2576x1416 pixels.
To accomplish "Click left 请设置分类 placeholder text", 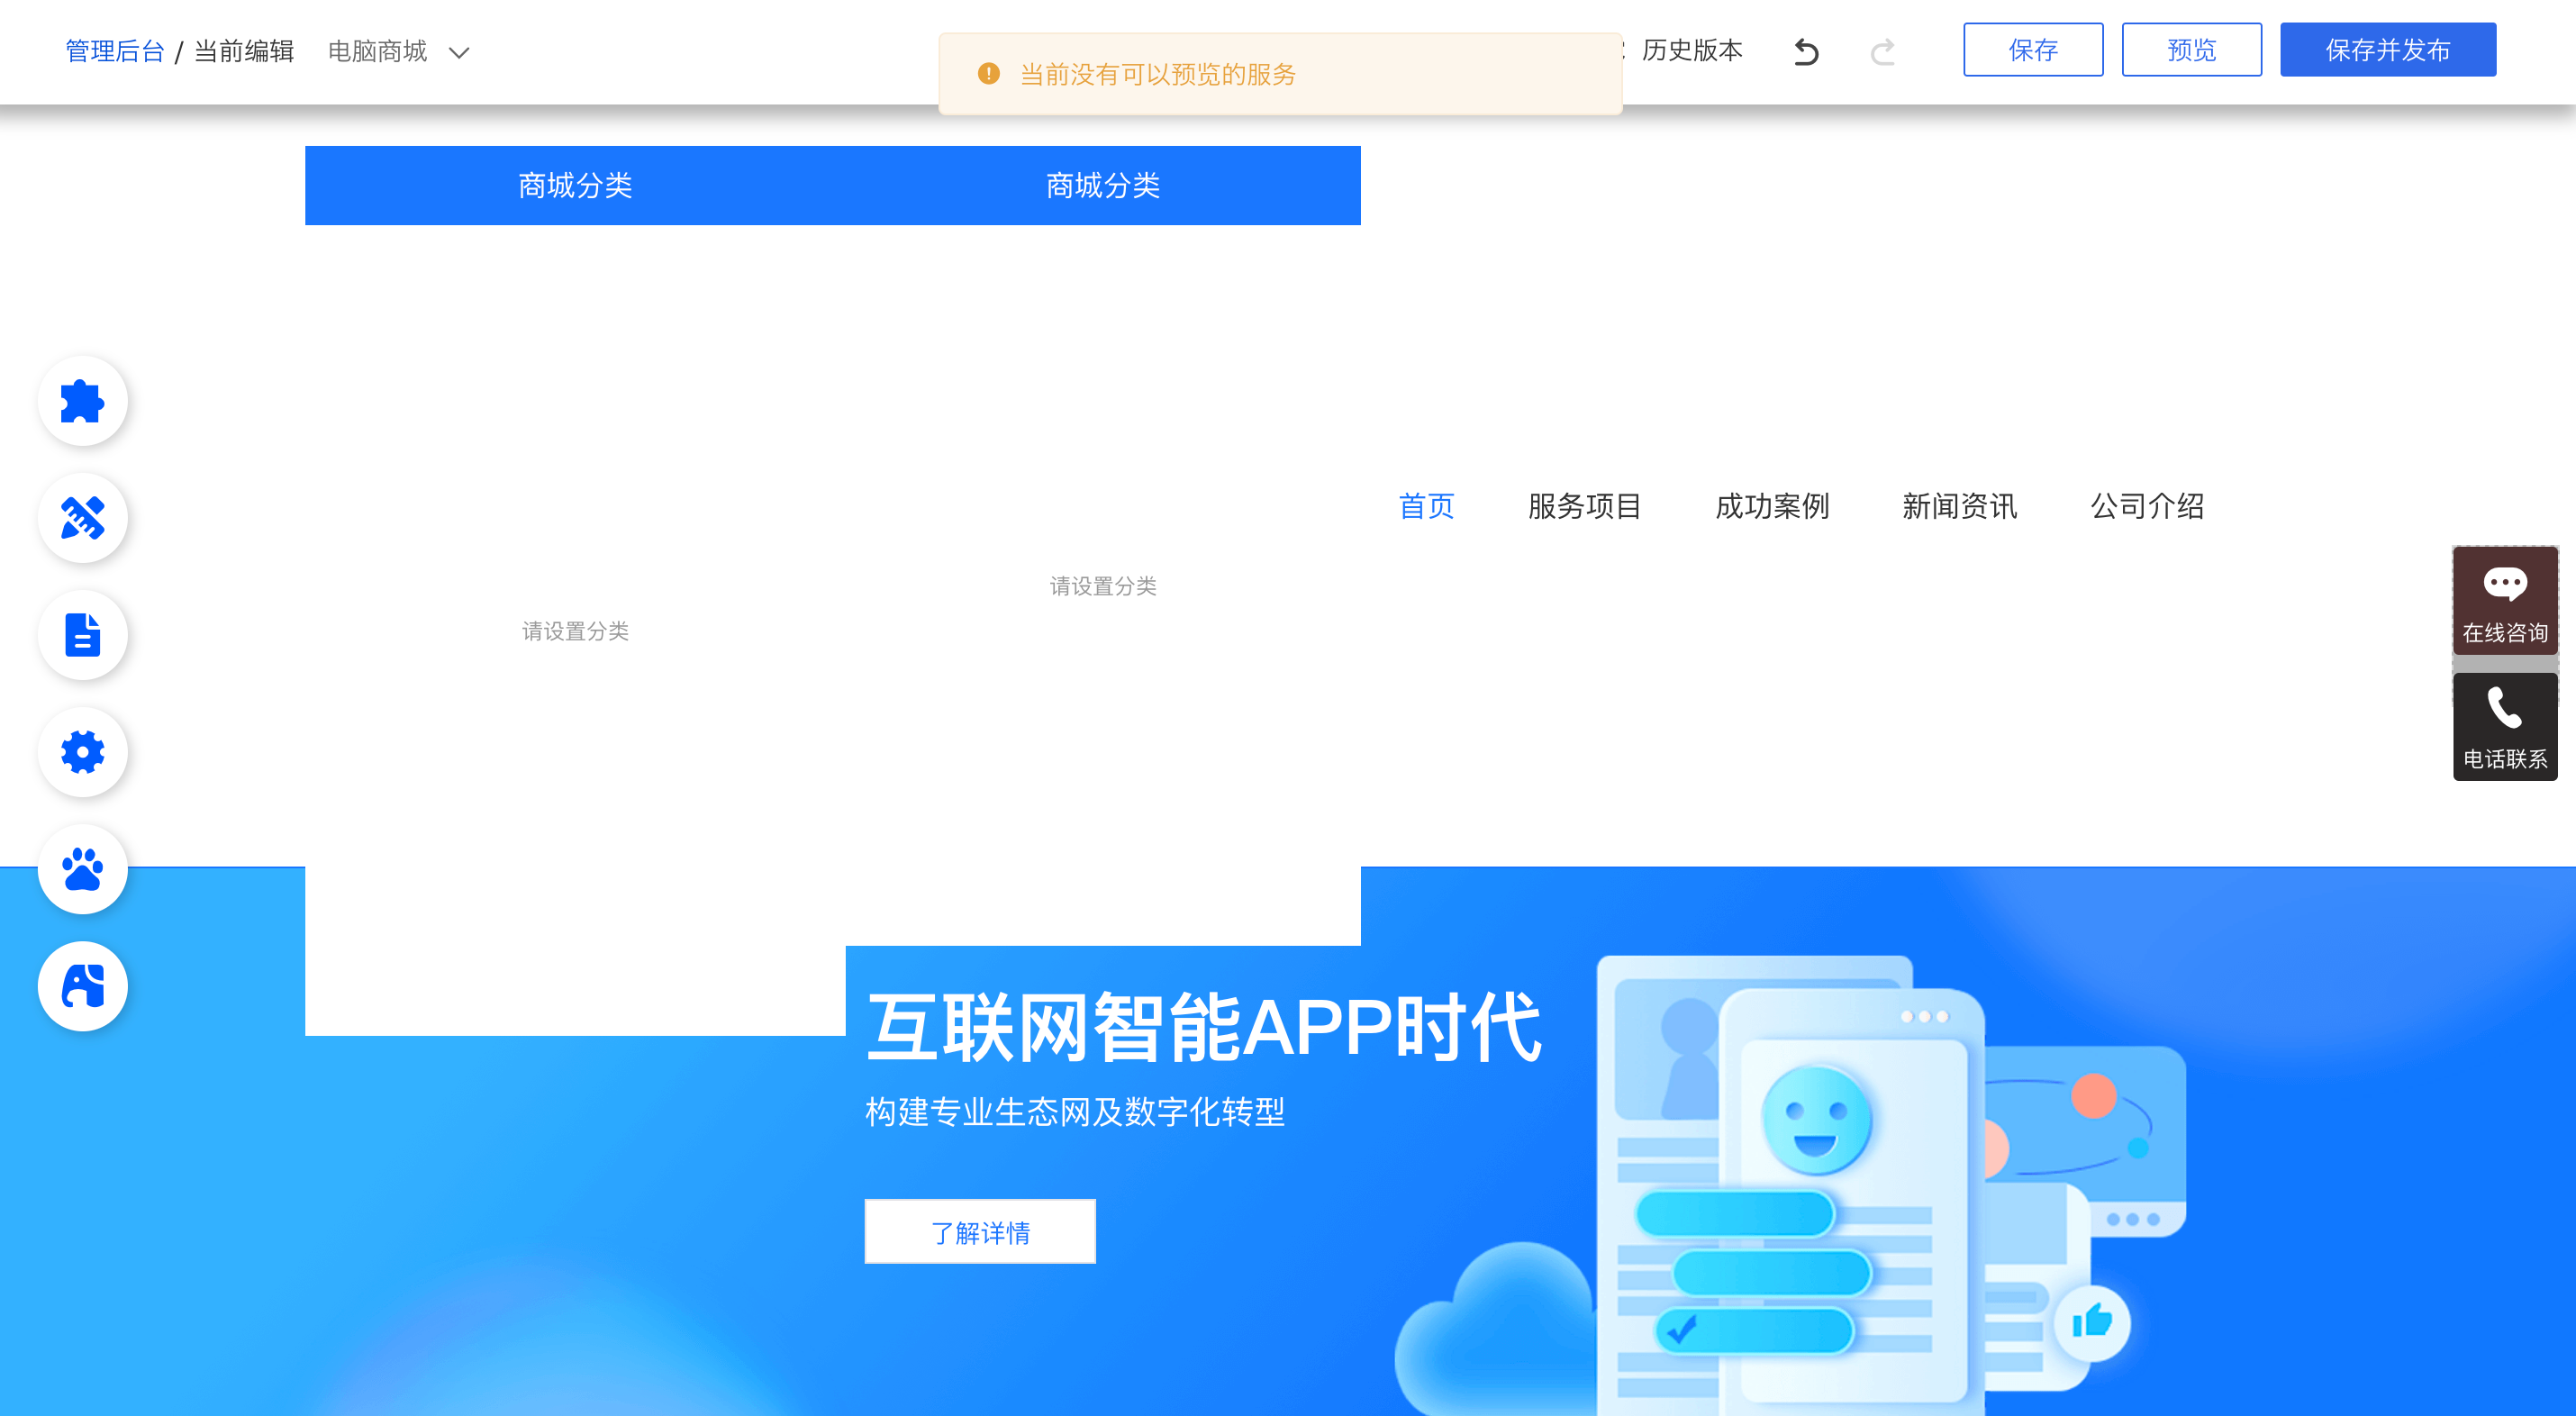I will (x=575, y=631).
